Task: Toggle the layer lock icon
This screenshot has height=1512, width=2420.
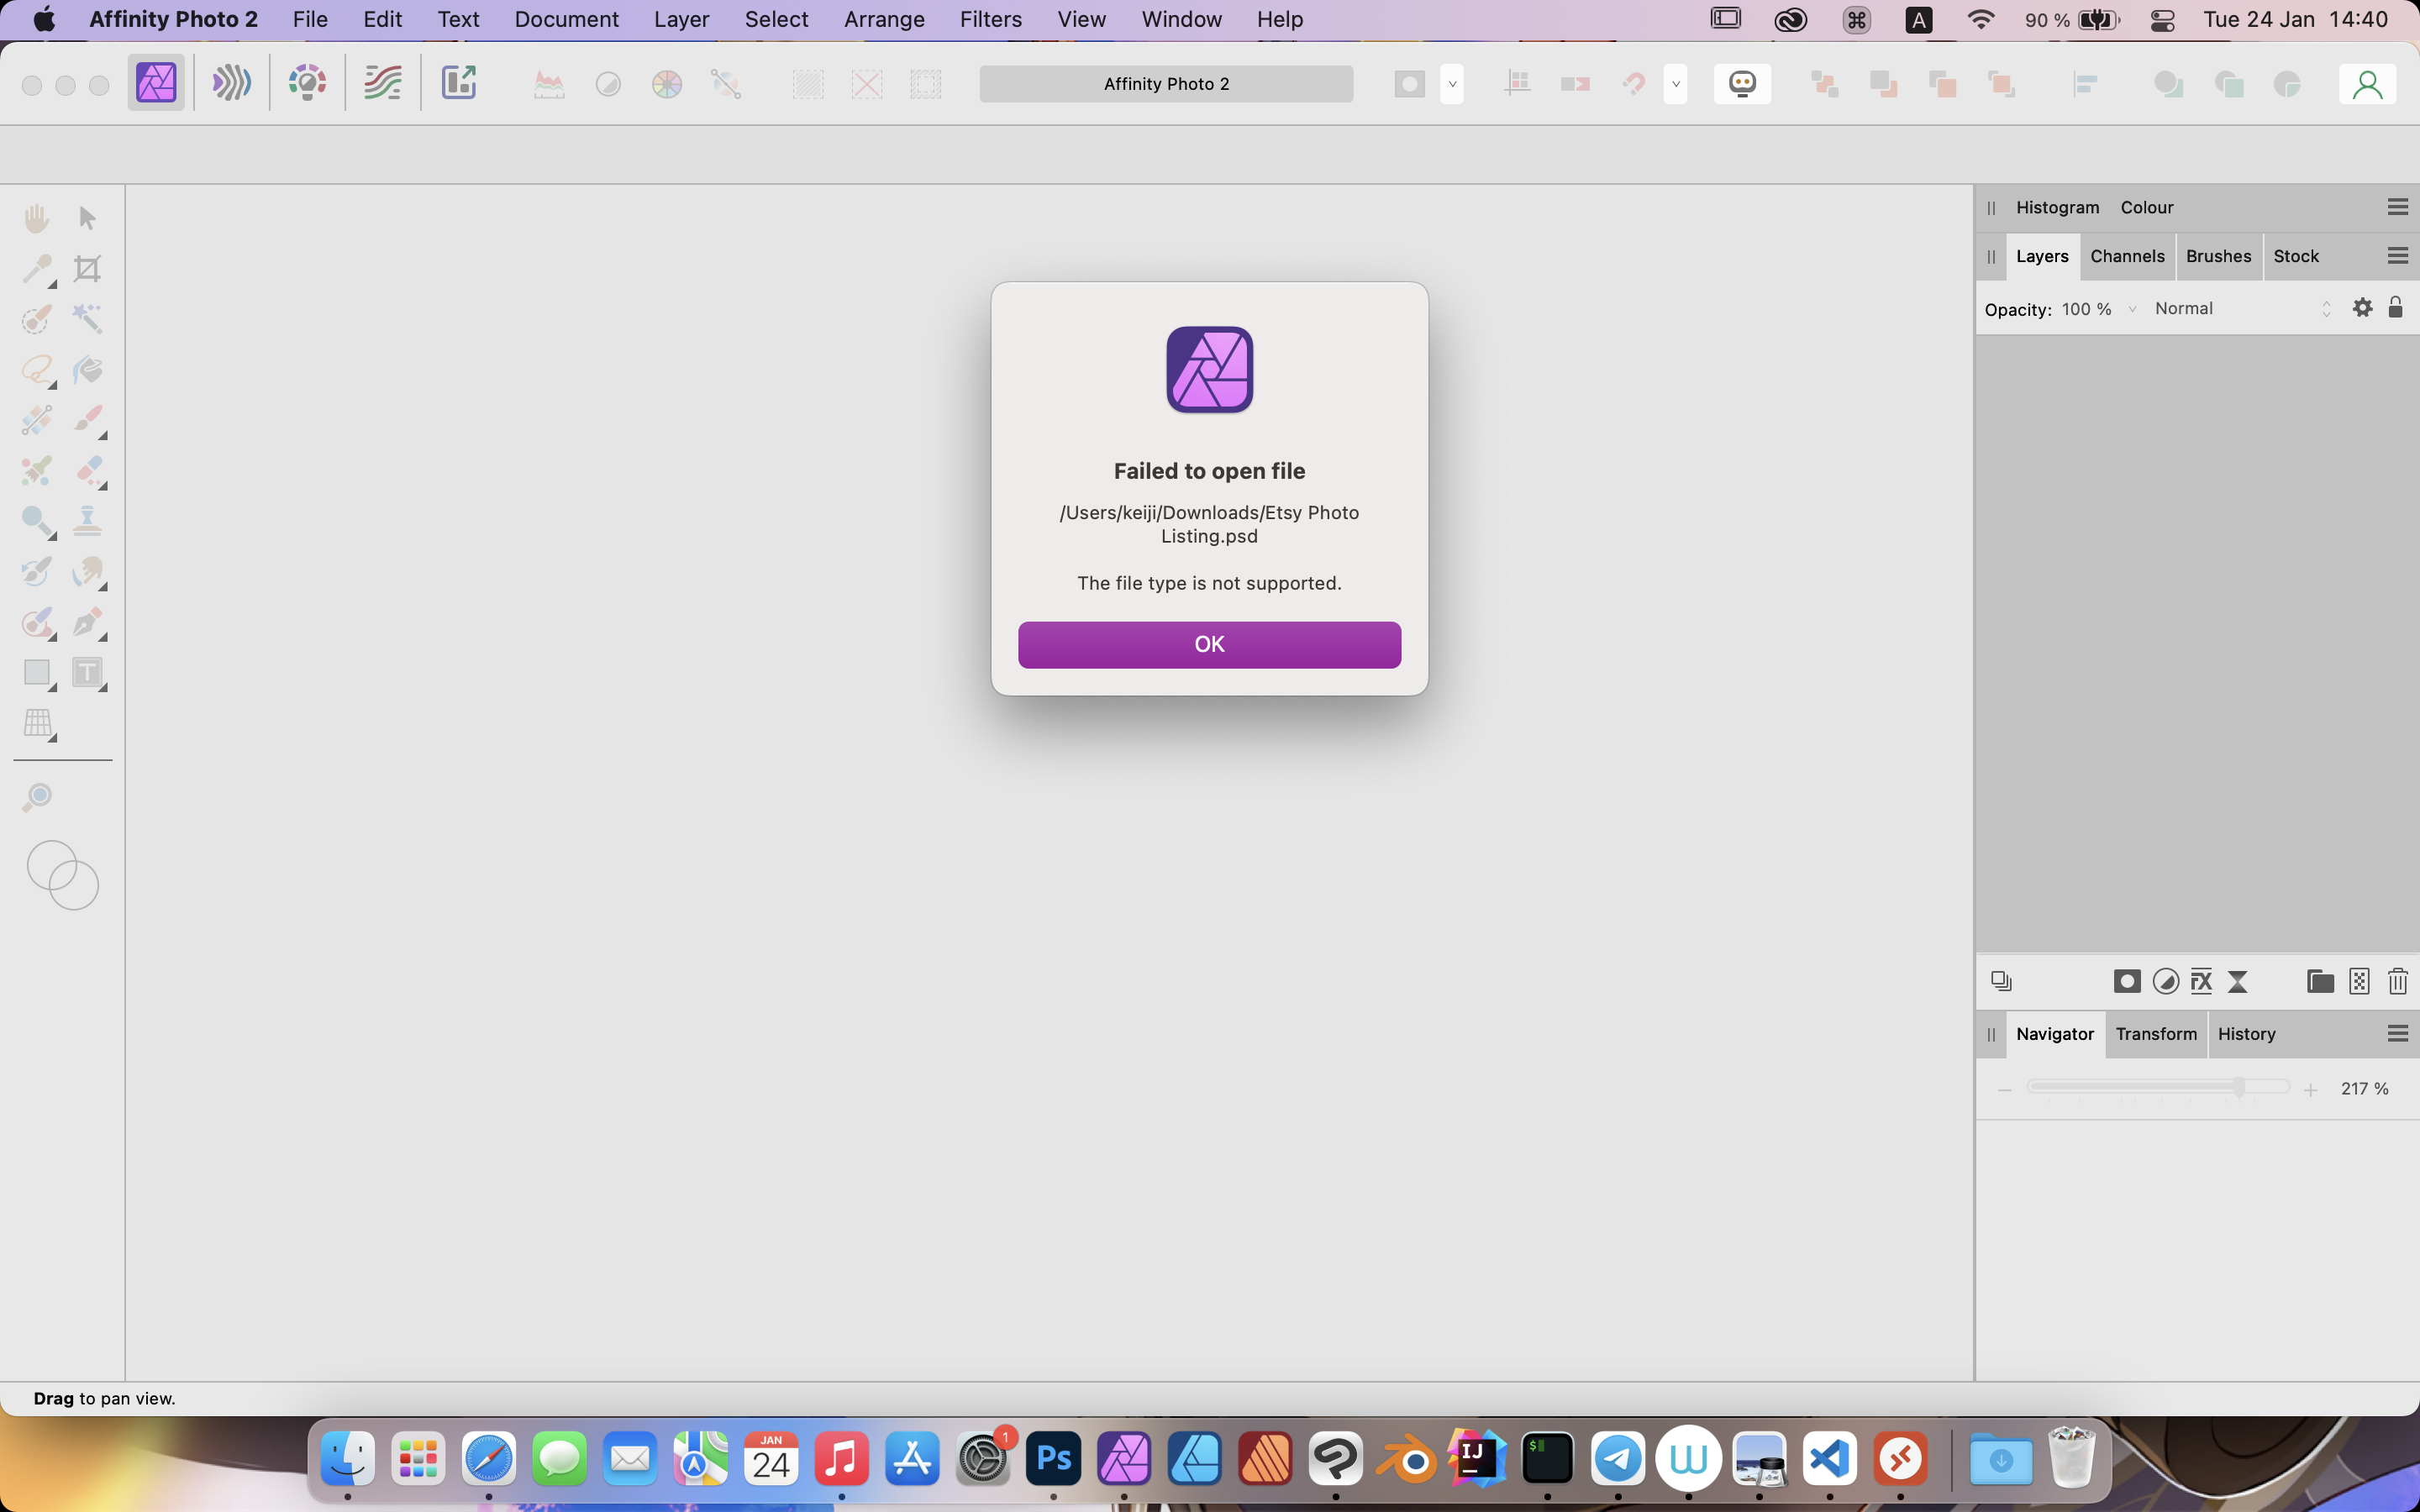Action: tap(2395, 308)
